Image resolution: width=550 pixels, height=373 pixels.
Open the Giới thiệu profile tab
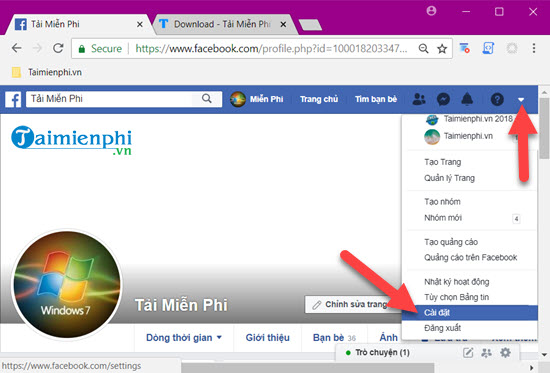point(268,338)
